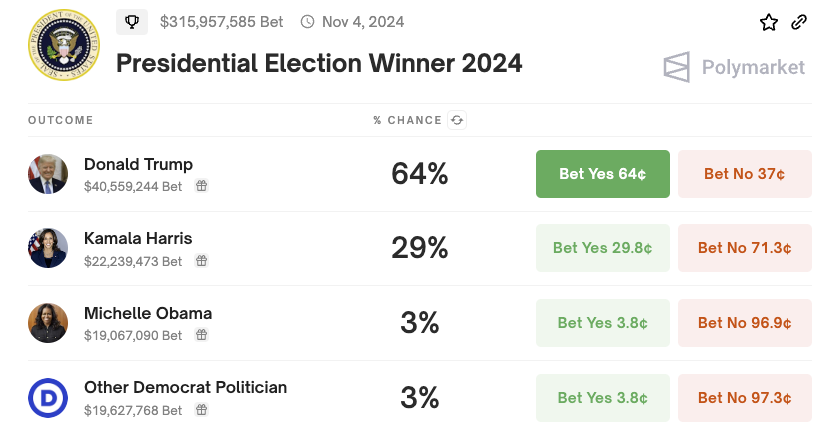Viewport: 829px width, 443px height.
Task: Click gift icon under Kamala Harris
Action: tap(201, 261)
